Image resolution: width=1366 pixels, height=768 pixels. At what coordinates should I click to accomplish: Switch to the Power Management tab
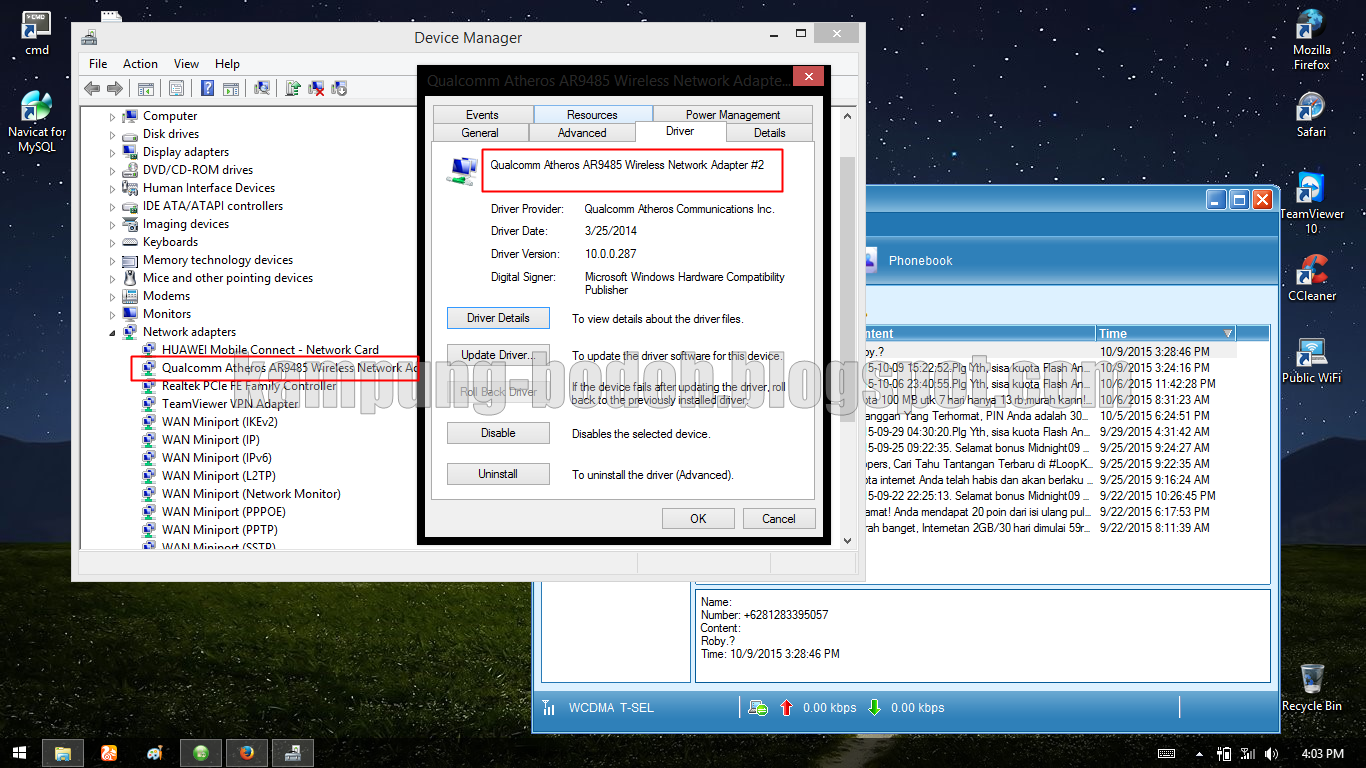click(733, 114)
